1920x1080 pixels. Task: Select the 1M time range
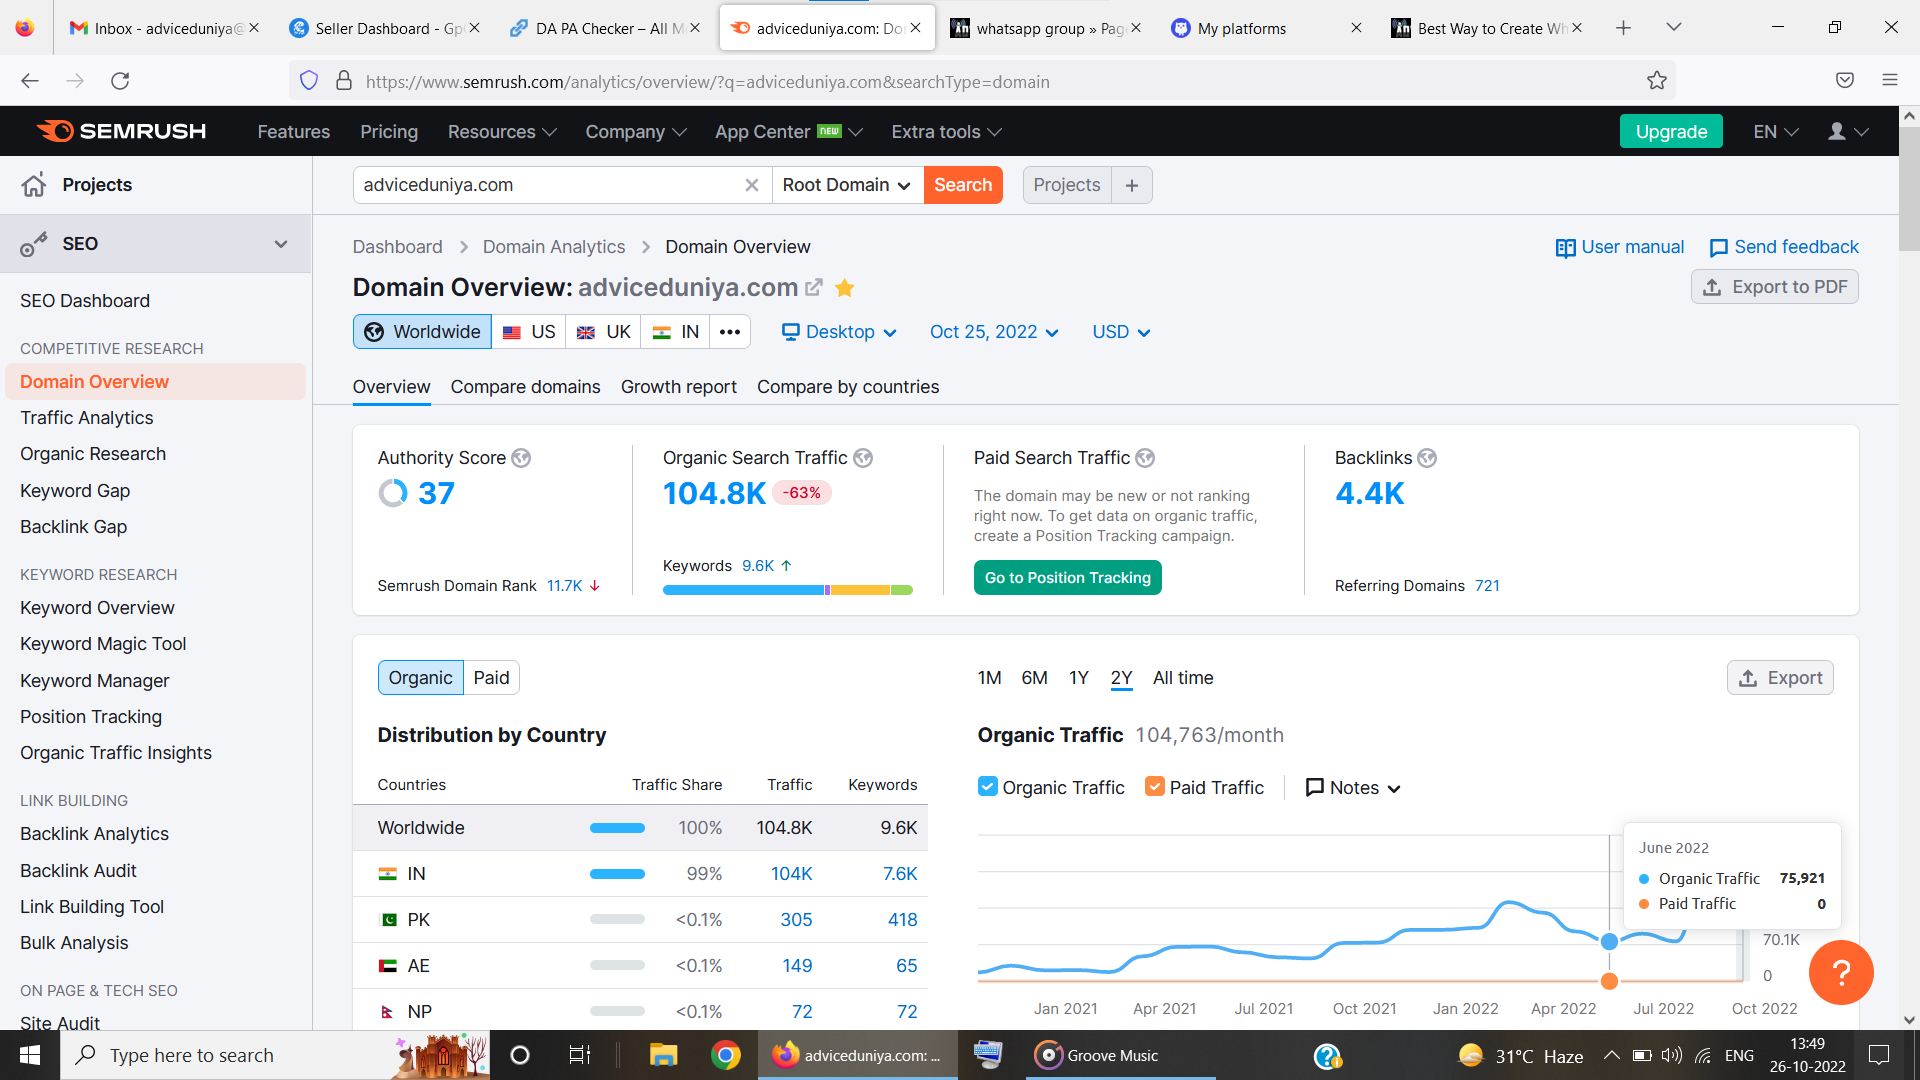pos(989,678)
